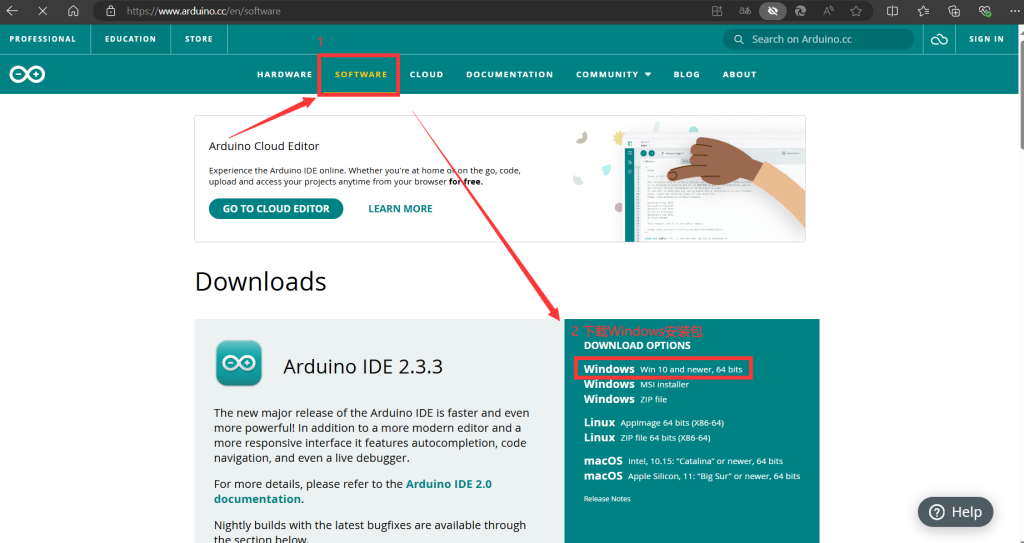This screenshot has width=1024, height=543.
Task: Click the Arduino IDE 2.3.3 app icon
Action: pos(239,363)
